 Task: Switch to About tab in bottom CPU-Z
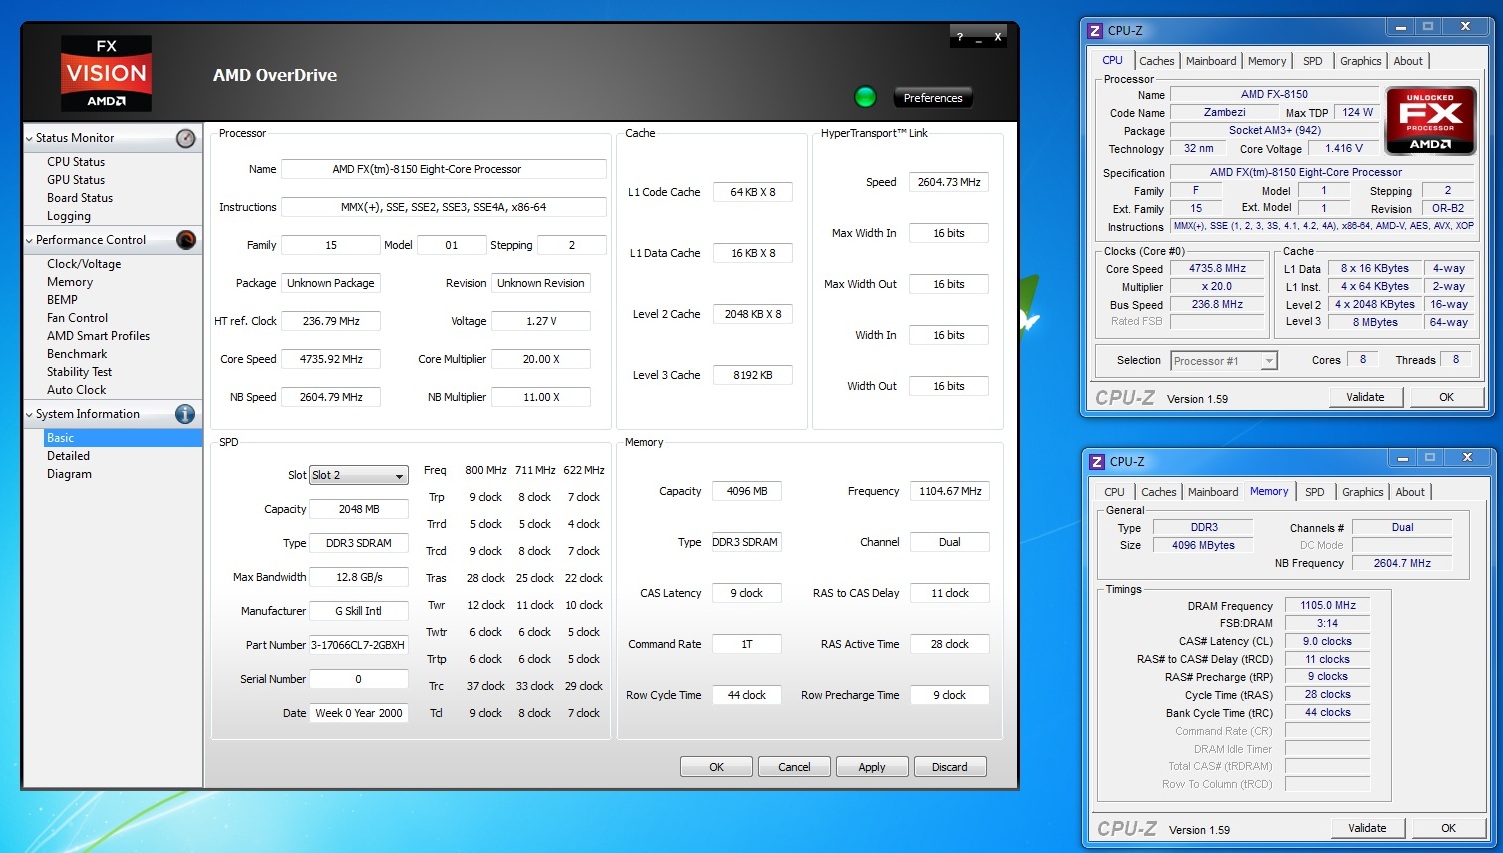coord(1410,492)
